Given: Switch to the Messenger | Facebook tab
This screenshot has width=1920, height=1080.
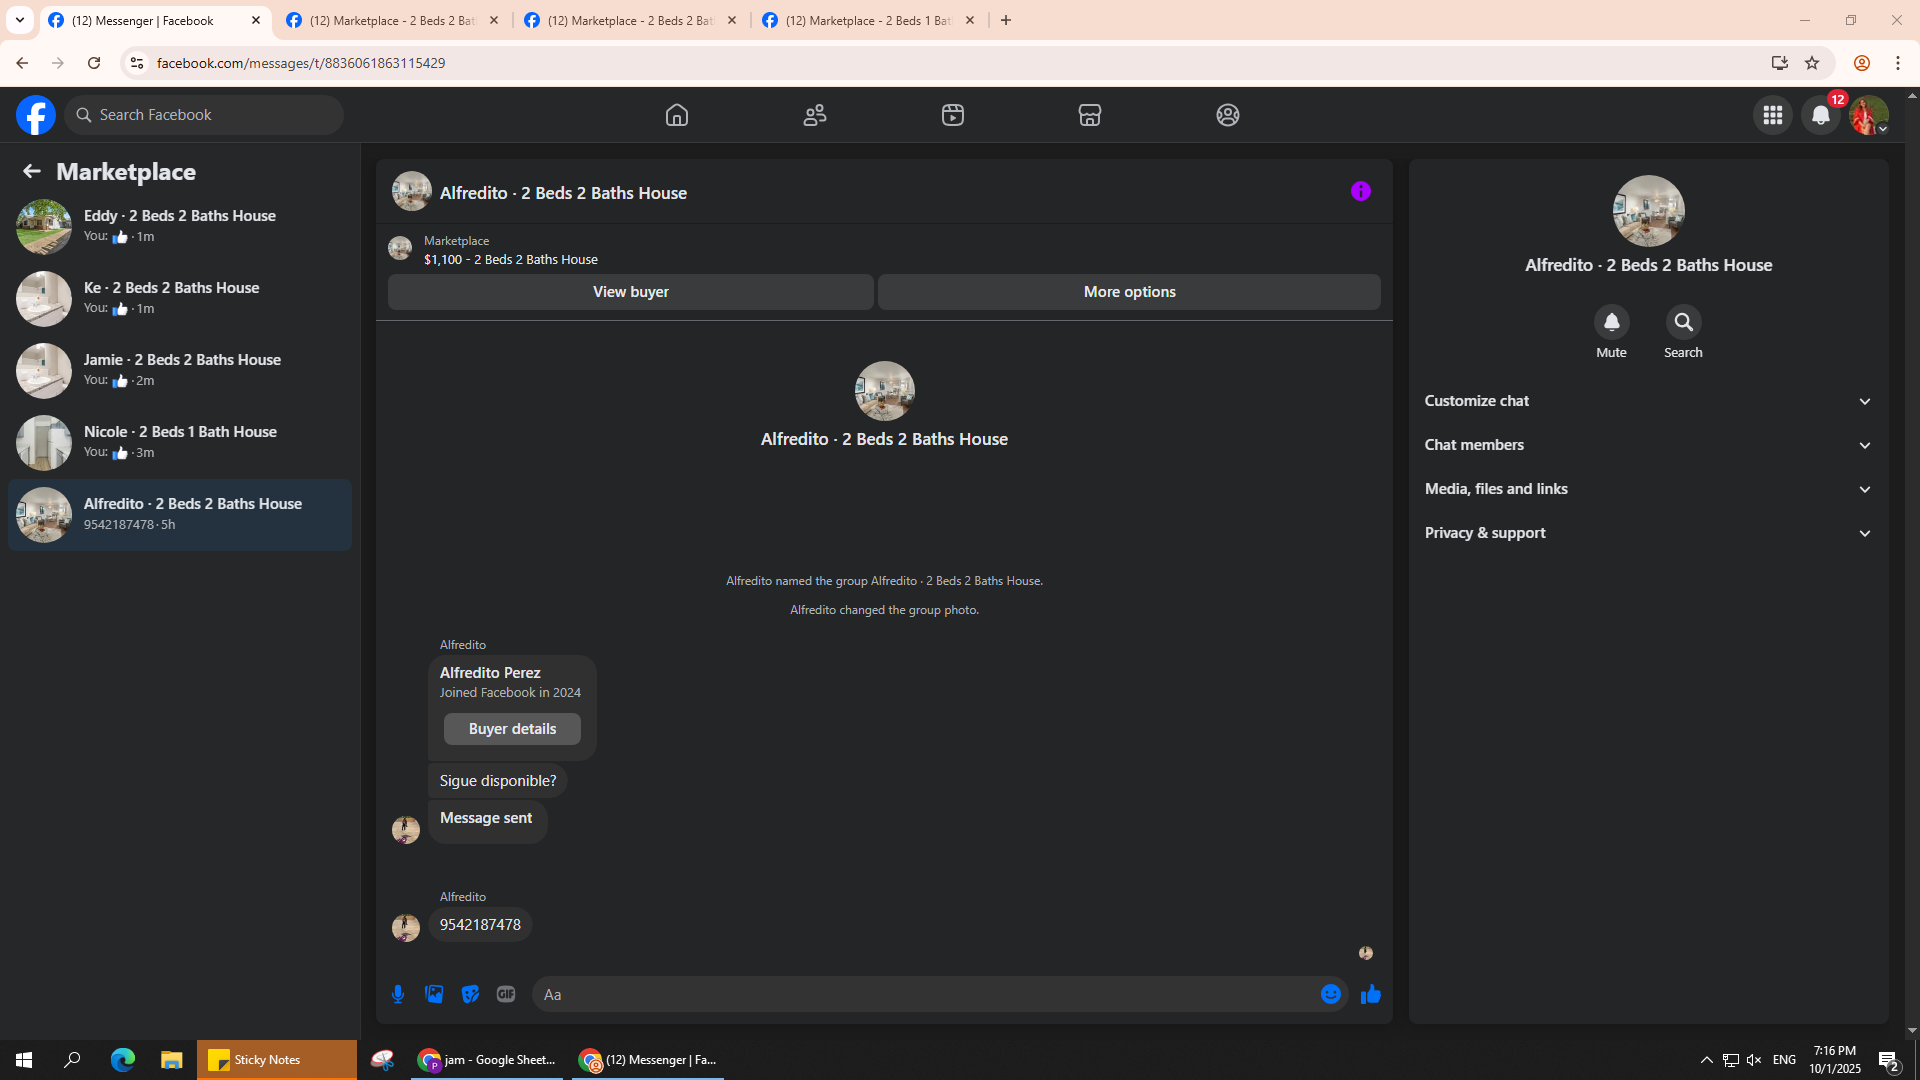Looking at the screenshot, I should point(155,20).
